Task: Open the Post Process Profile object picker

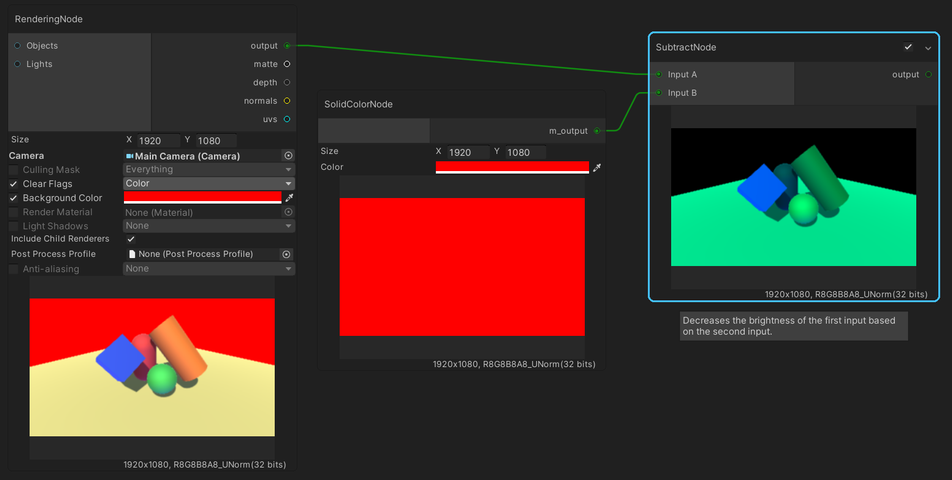Action: coord(286,254)
